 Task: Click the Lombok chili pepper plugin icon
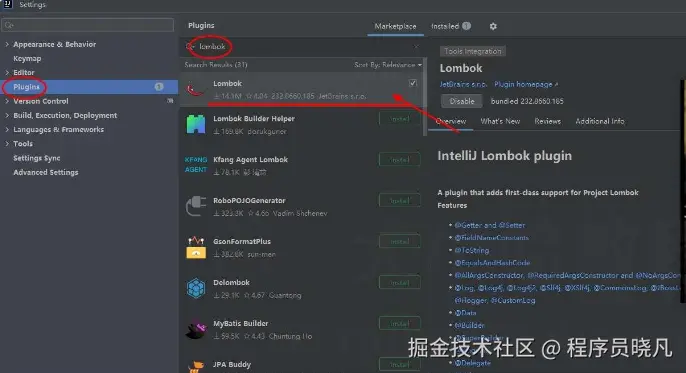point(195,90)
